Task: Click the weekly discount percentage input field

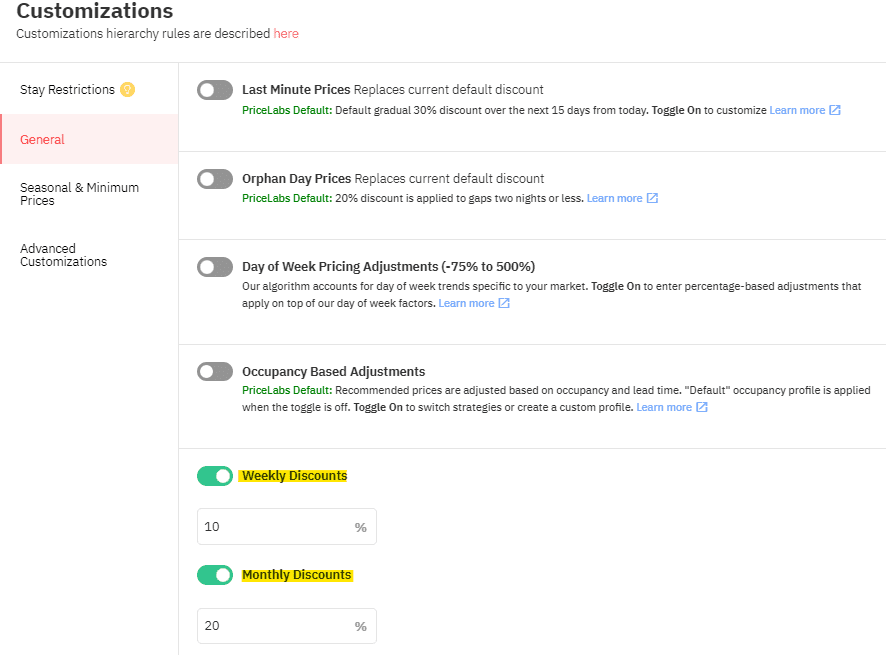Action: click(287, 526)
